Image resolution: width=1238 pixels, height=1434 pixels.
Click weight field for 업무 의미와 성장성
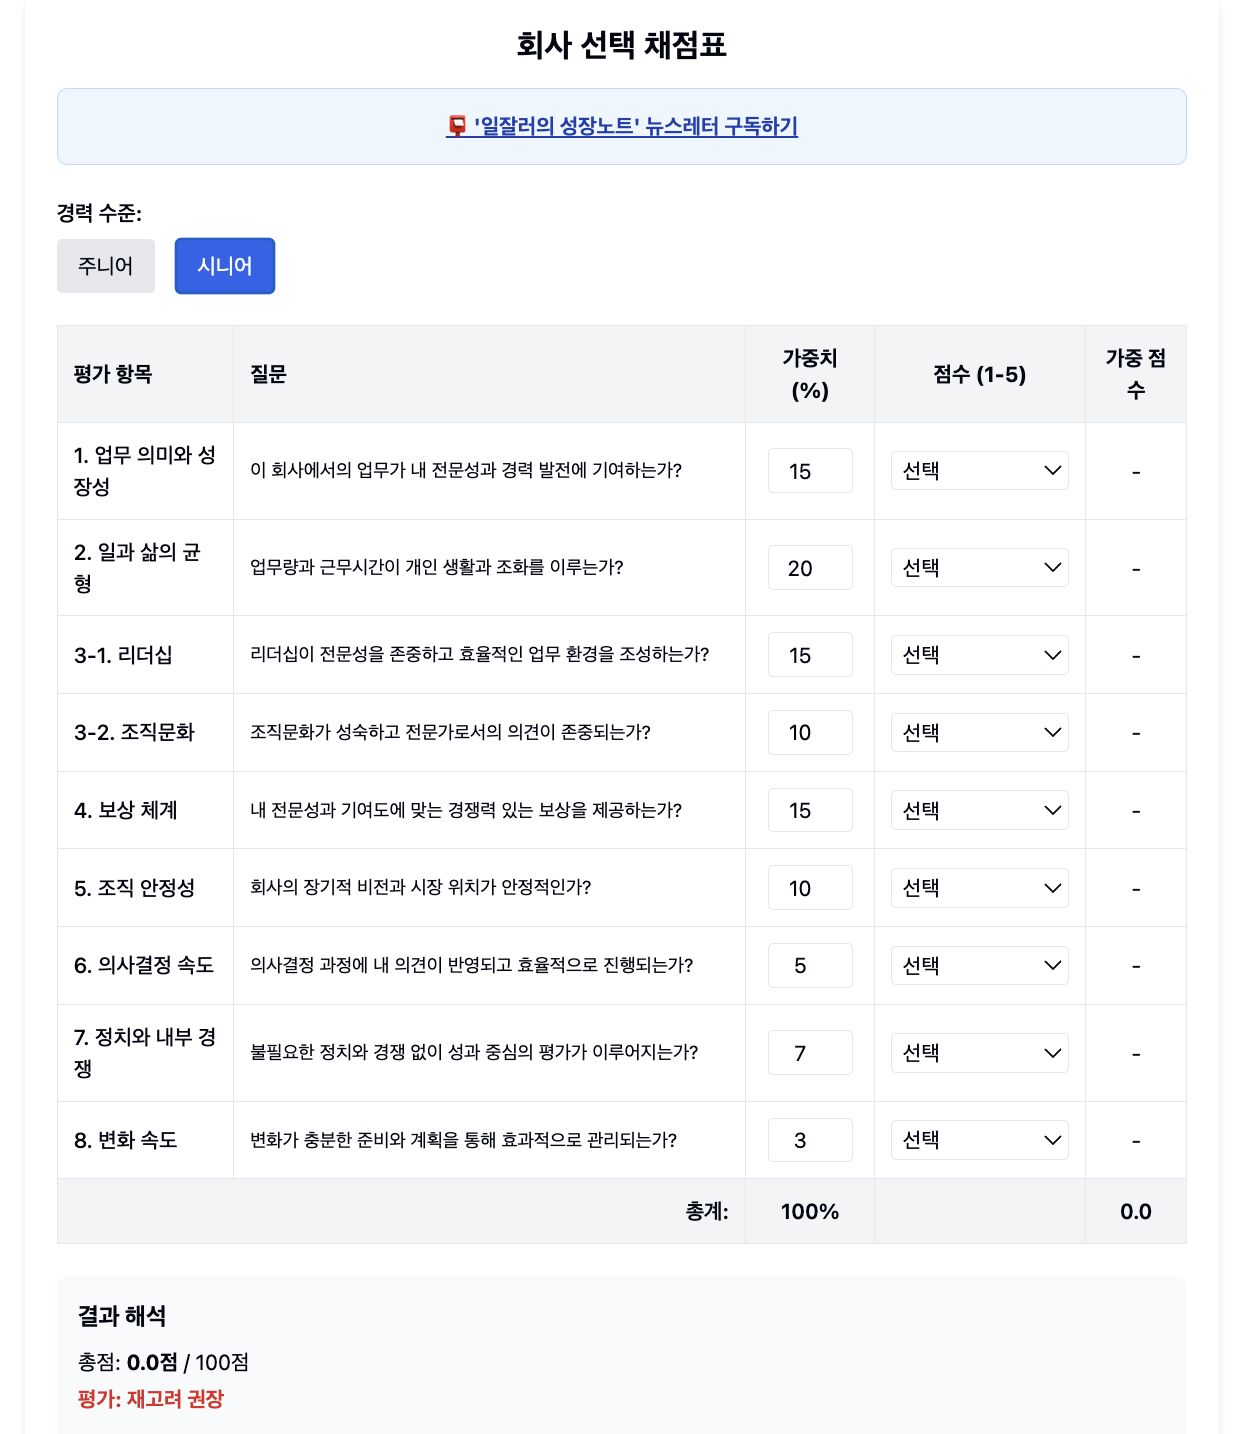(809, 470)
